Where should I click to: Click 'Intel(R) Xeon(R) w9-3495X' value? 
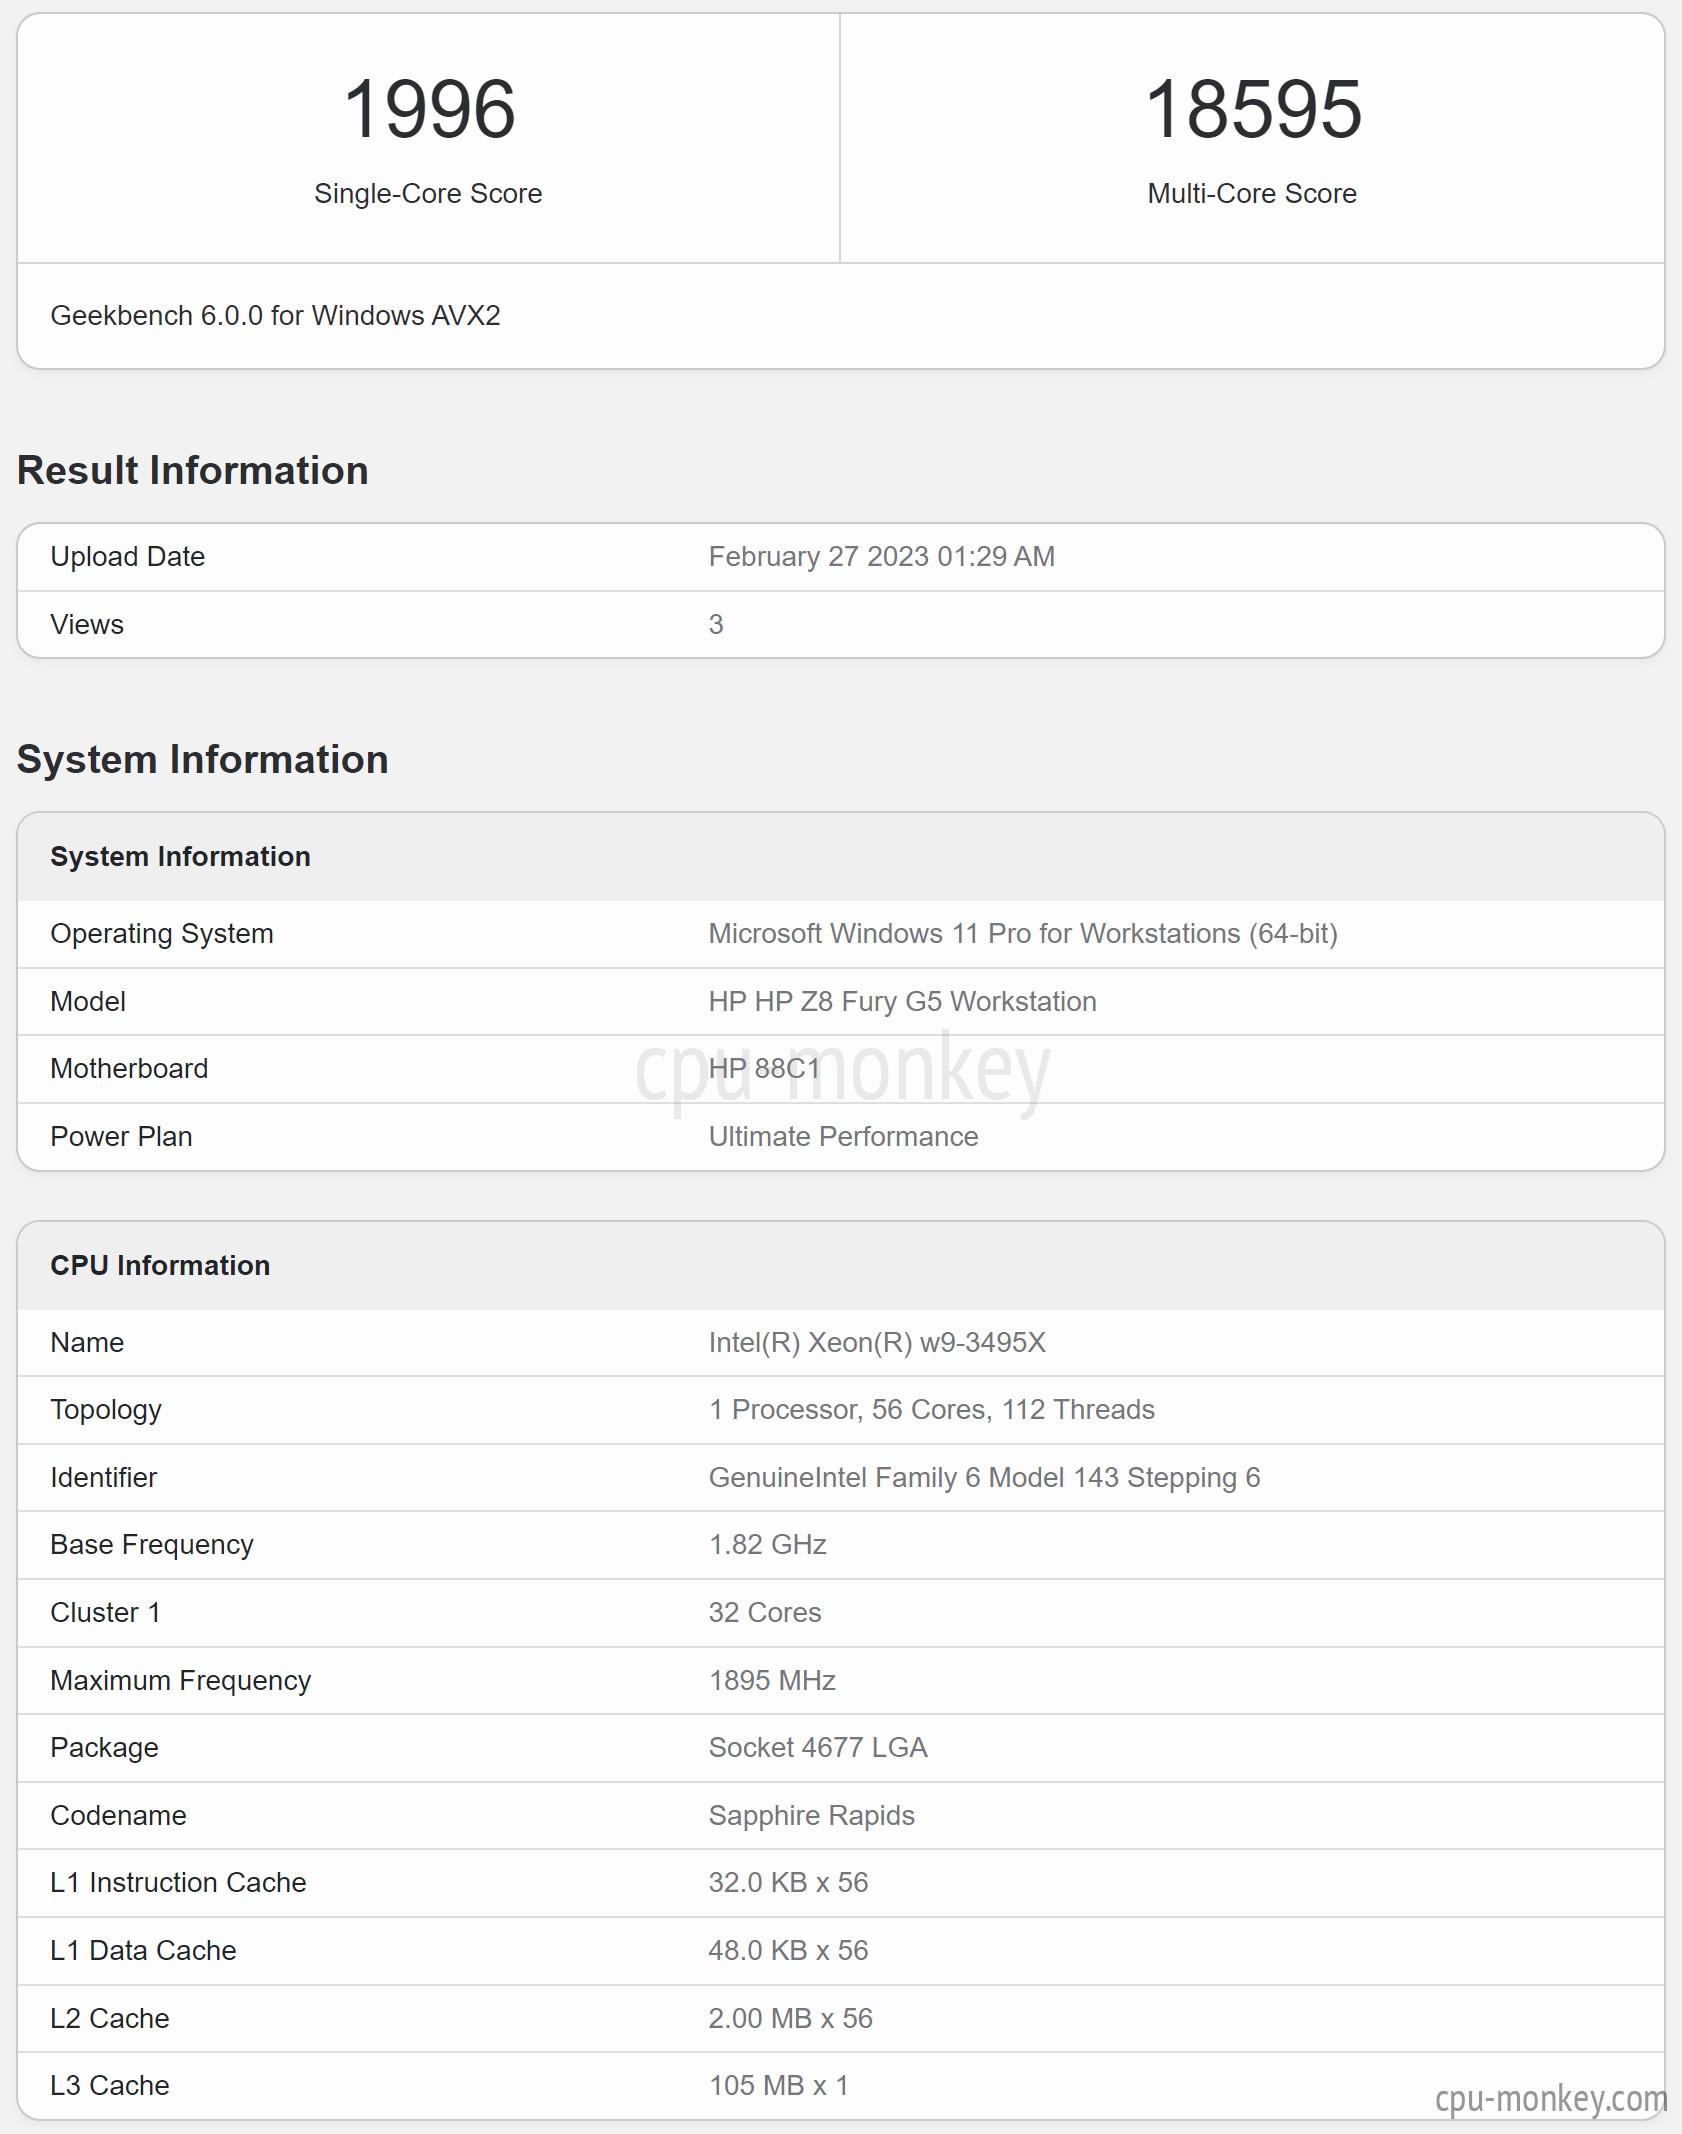(x=878, y=1342)
